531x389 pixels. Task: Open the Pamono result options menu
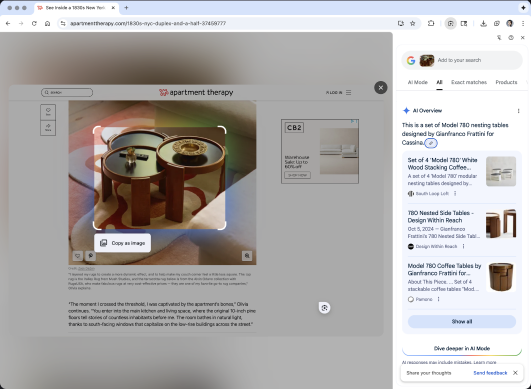tap(439, 299)
